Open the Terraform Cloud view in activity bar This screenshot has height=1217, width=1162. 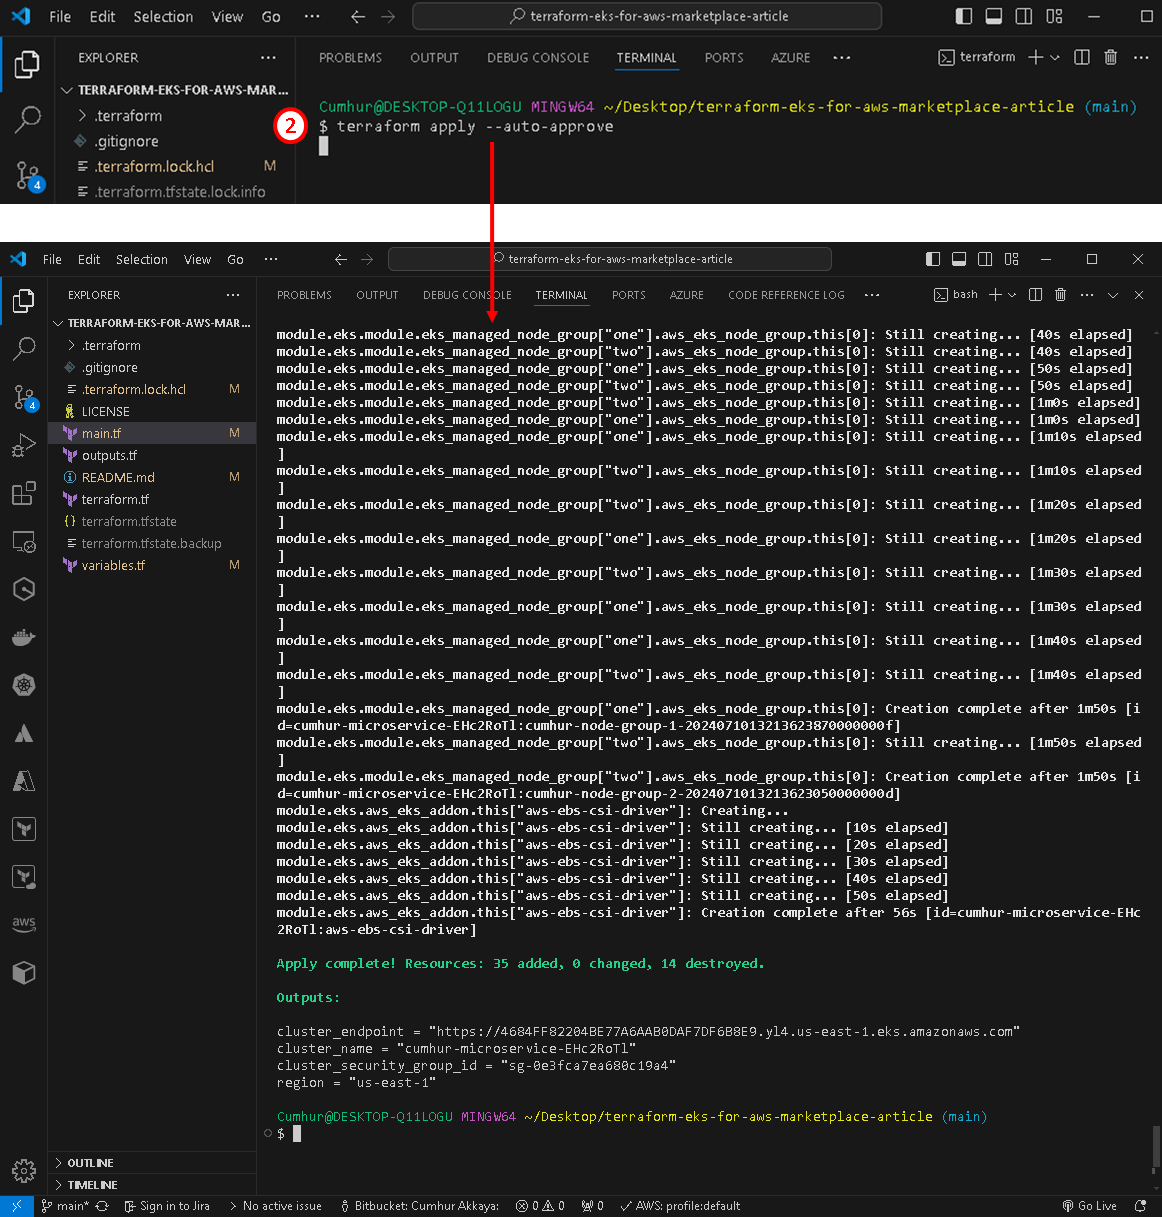click(24, 878)
